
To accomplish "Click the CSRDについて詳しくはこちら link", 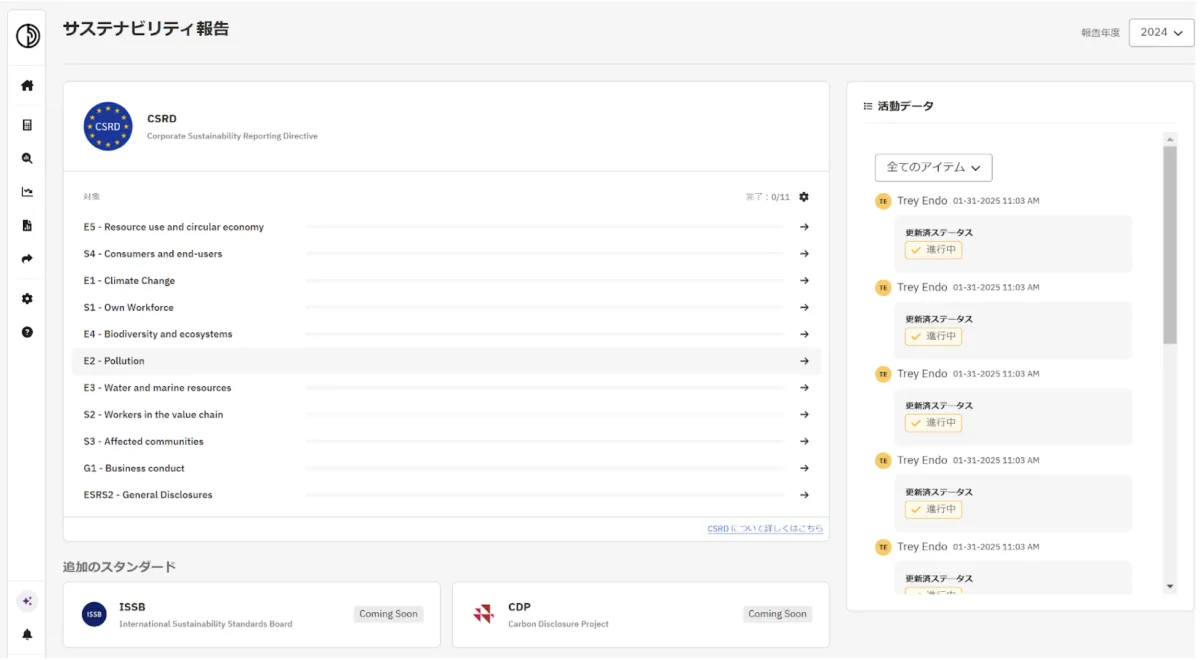I will click(765, 529).
